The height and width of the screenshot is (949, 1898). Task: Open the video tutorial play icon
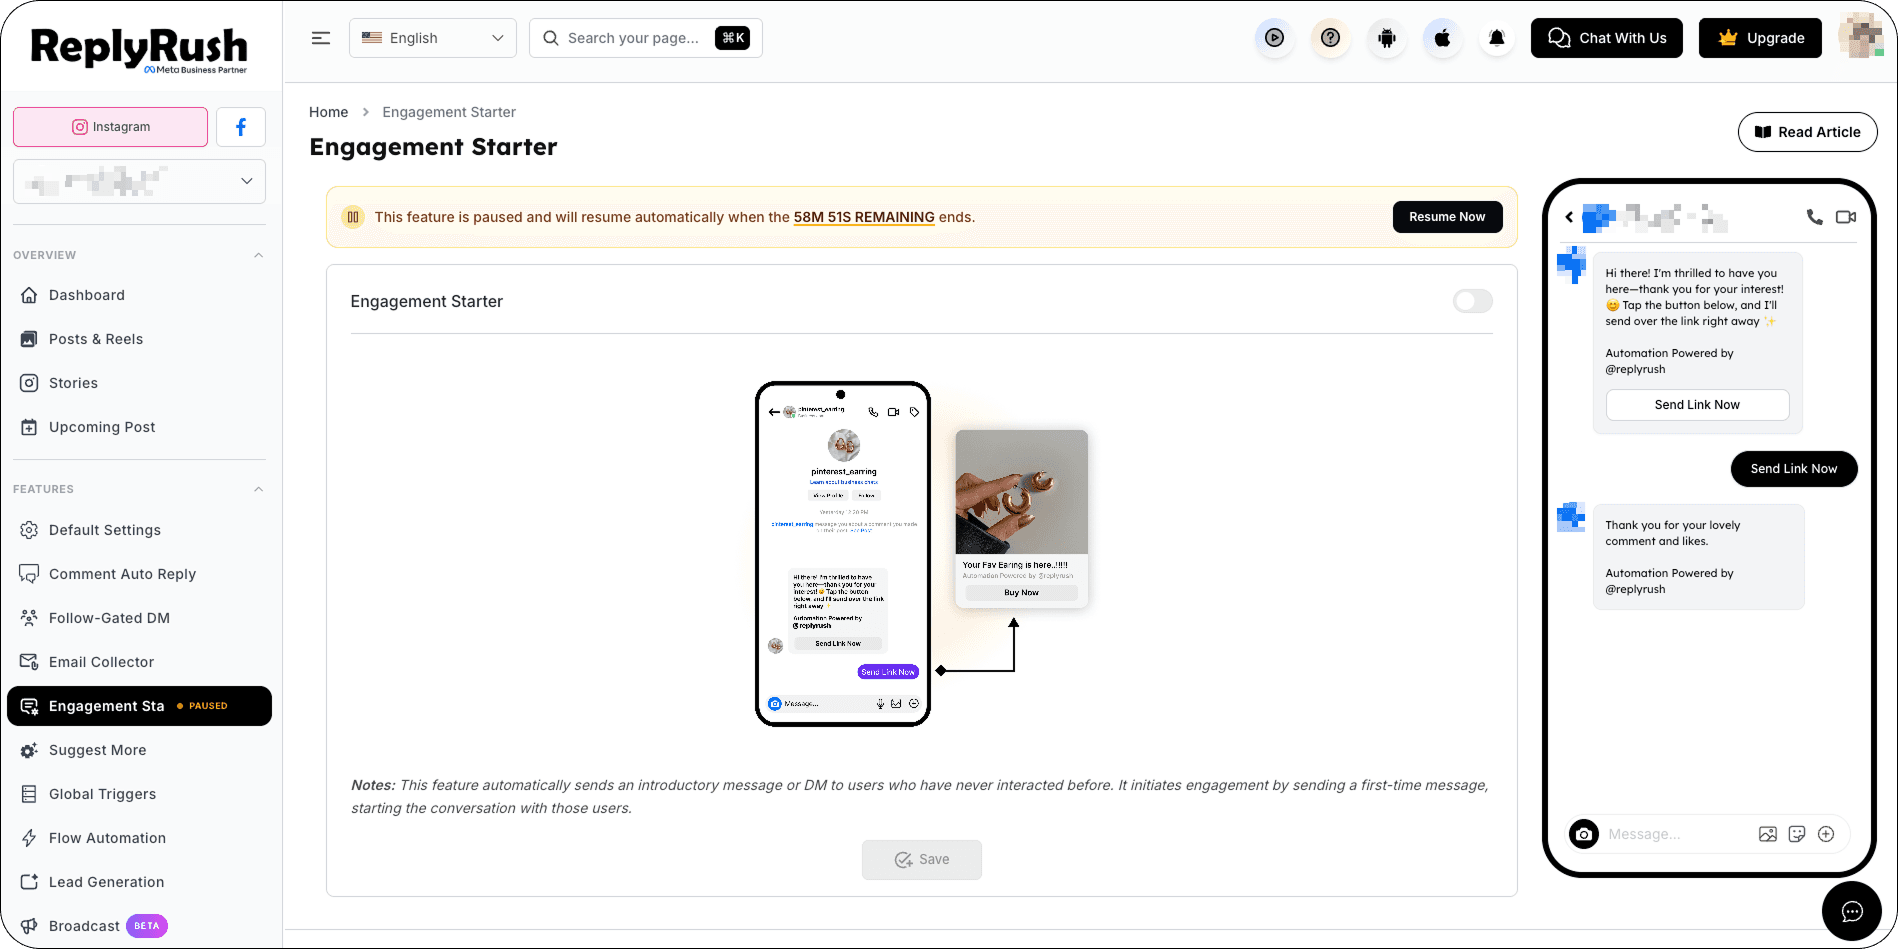[x=1274, y=38]
